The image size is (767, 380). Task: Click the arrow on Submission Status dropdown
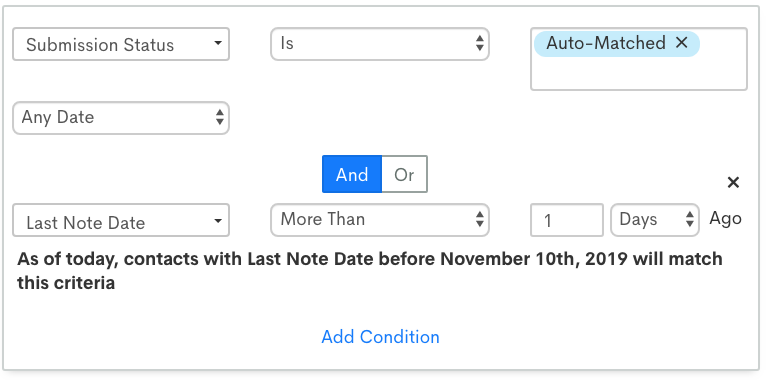click(218, 43)
